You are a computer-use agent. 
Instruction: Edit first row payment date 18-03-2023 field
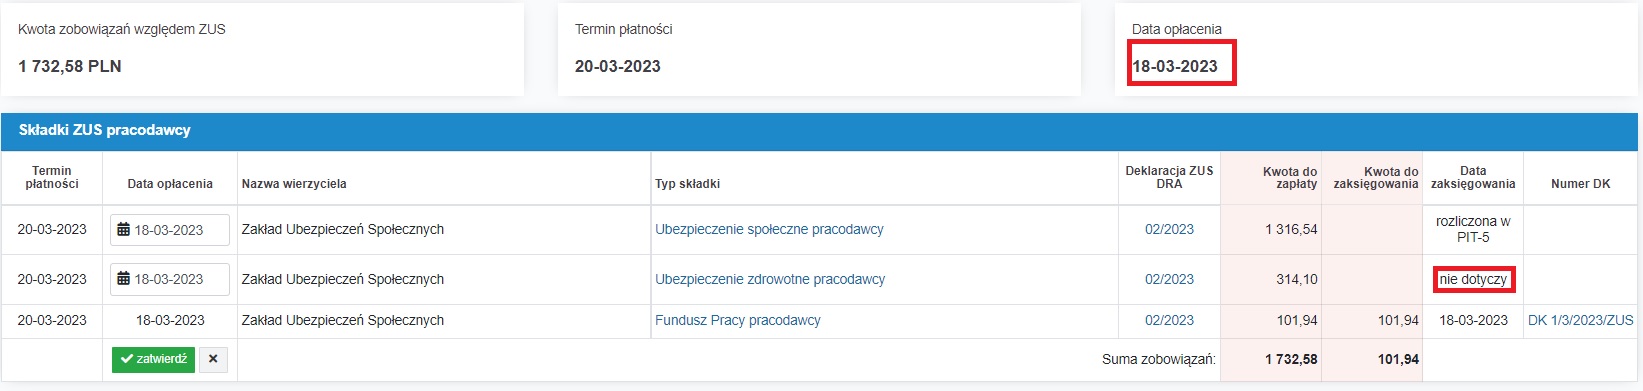click(x=170, y=230)
